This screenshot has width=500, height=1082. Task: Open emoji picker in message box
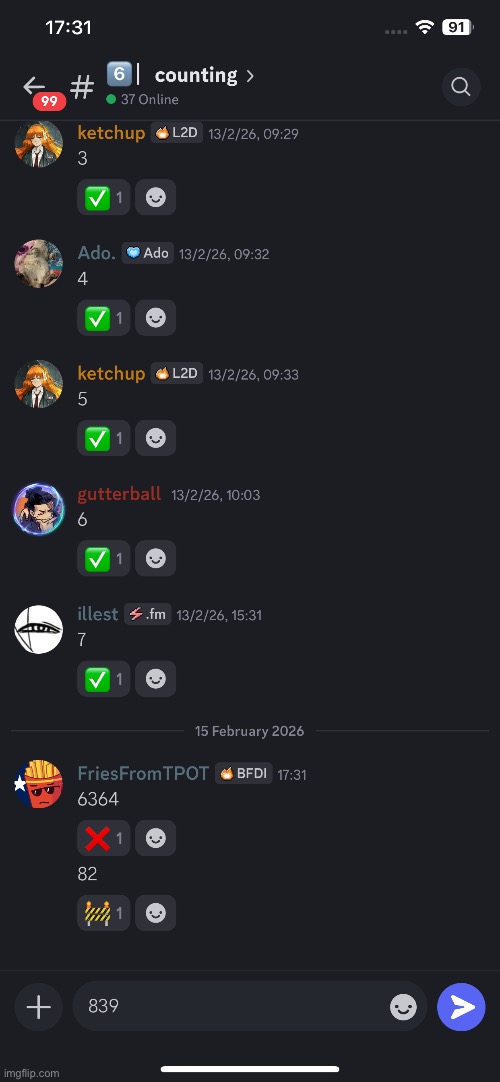click(403, 1007)
